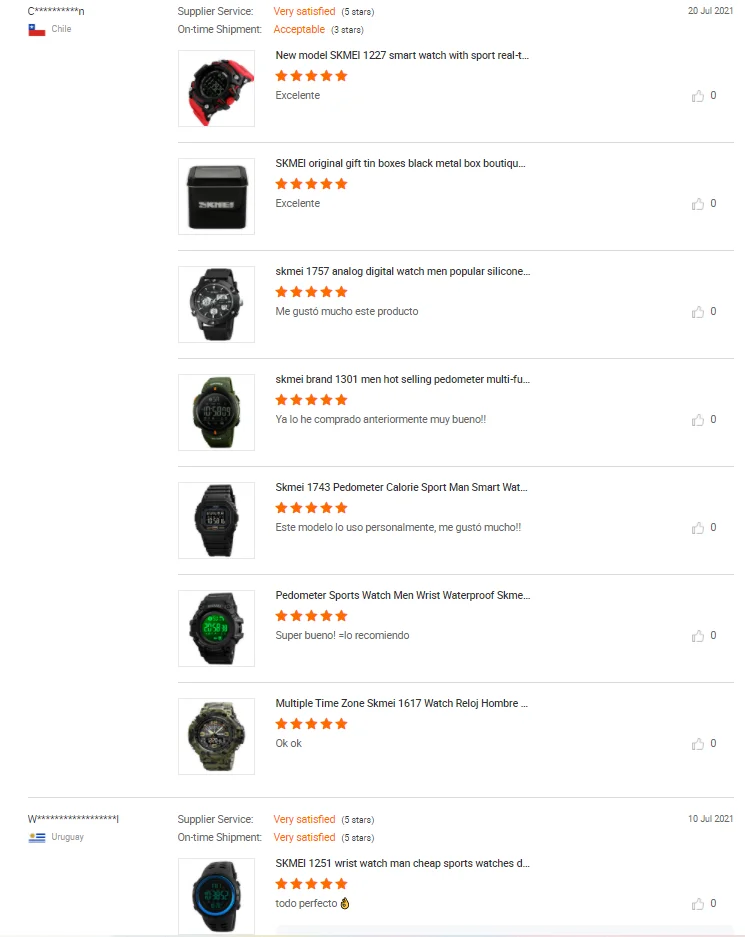This screenshot has width=745, height=937.
Task: Open the red SKMEI 1227 watch thumbnail
Action: point(216,88)
